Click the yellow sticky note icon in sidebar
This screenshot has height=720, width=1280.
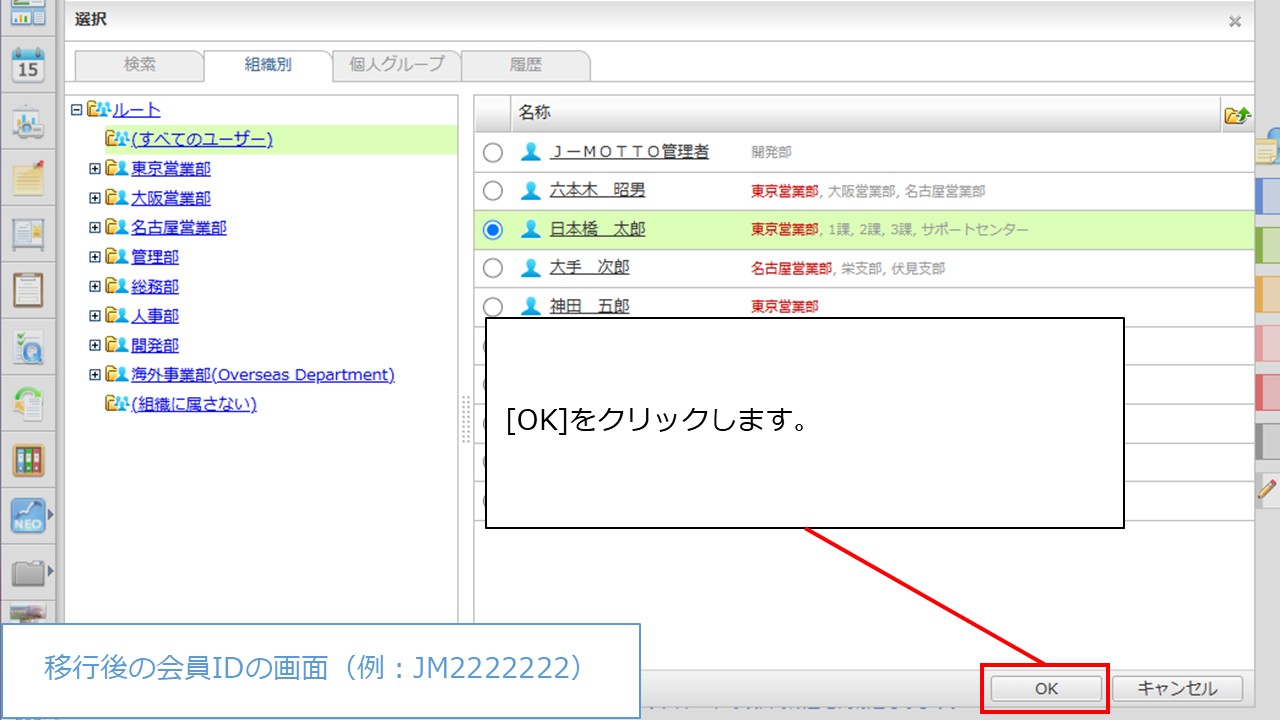[x=27, y=177]
